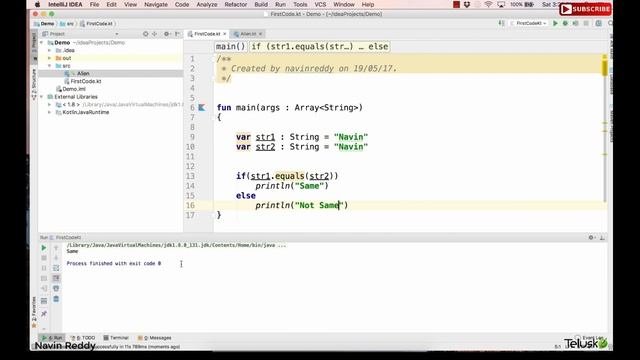Click the Exit icon in the Run panel
This screenshot has width=640, height=360.
point(44,289)
